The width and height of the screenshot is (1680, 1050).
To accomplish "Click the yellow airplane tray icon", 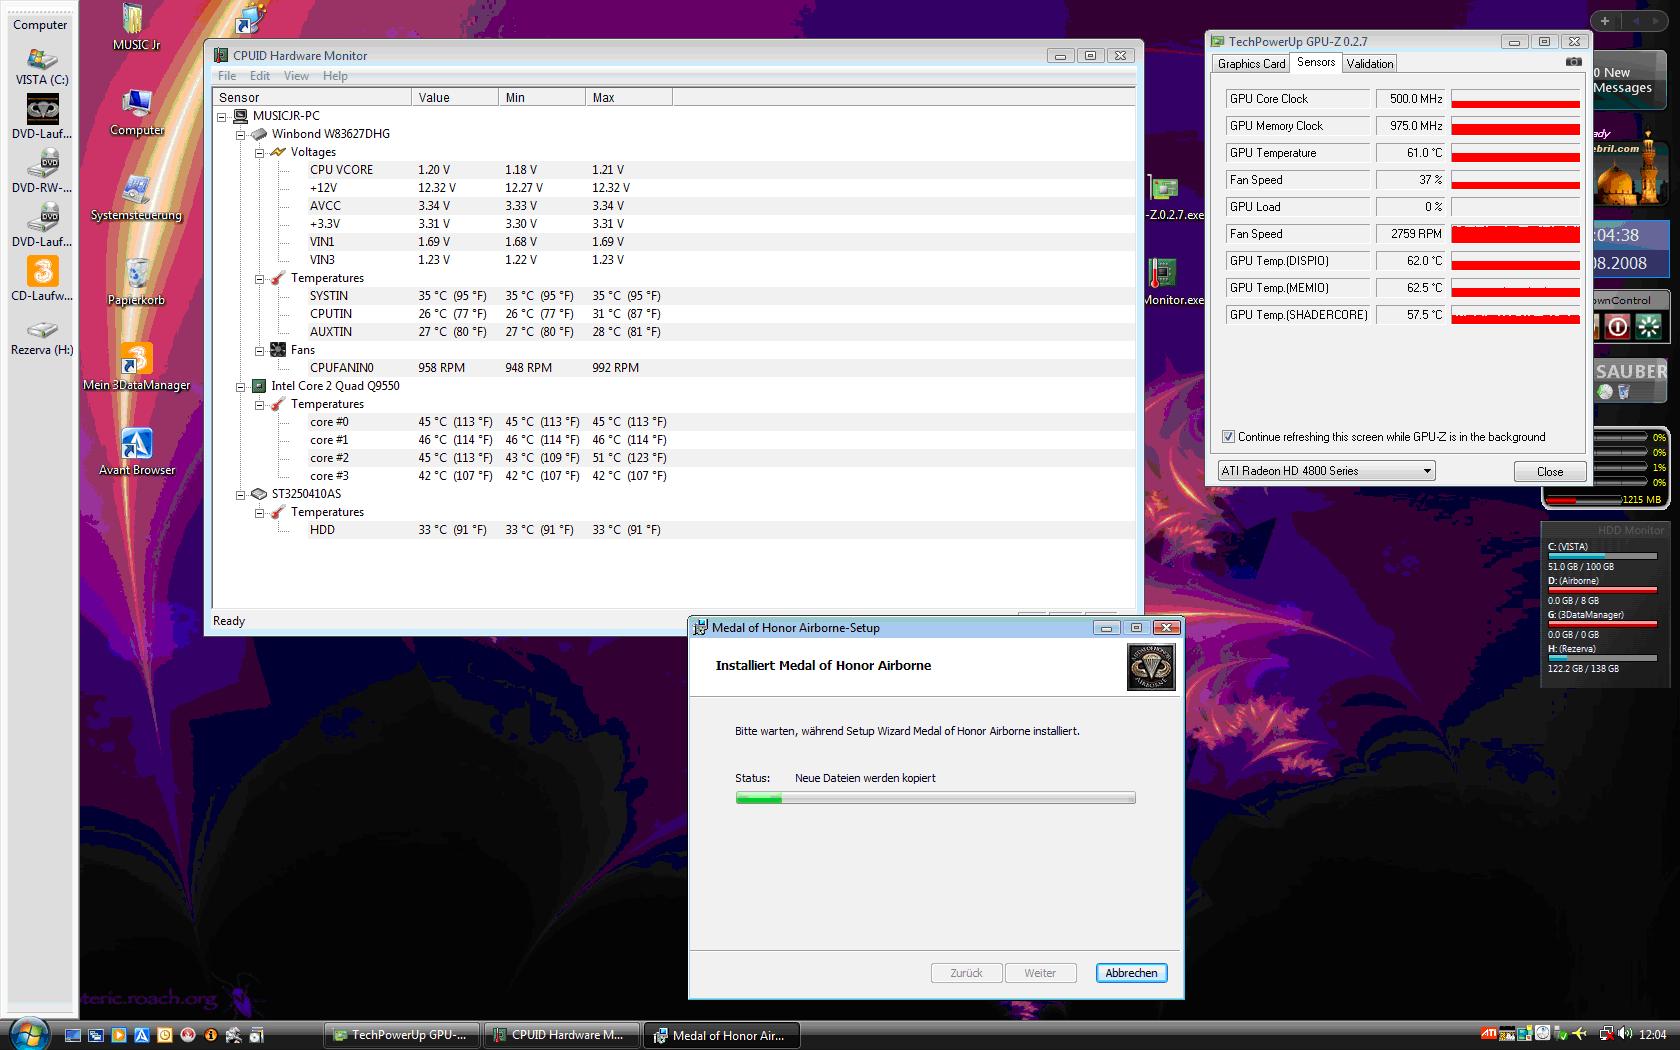I will click(x=1580, y=1034).
